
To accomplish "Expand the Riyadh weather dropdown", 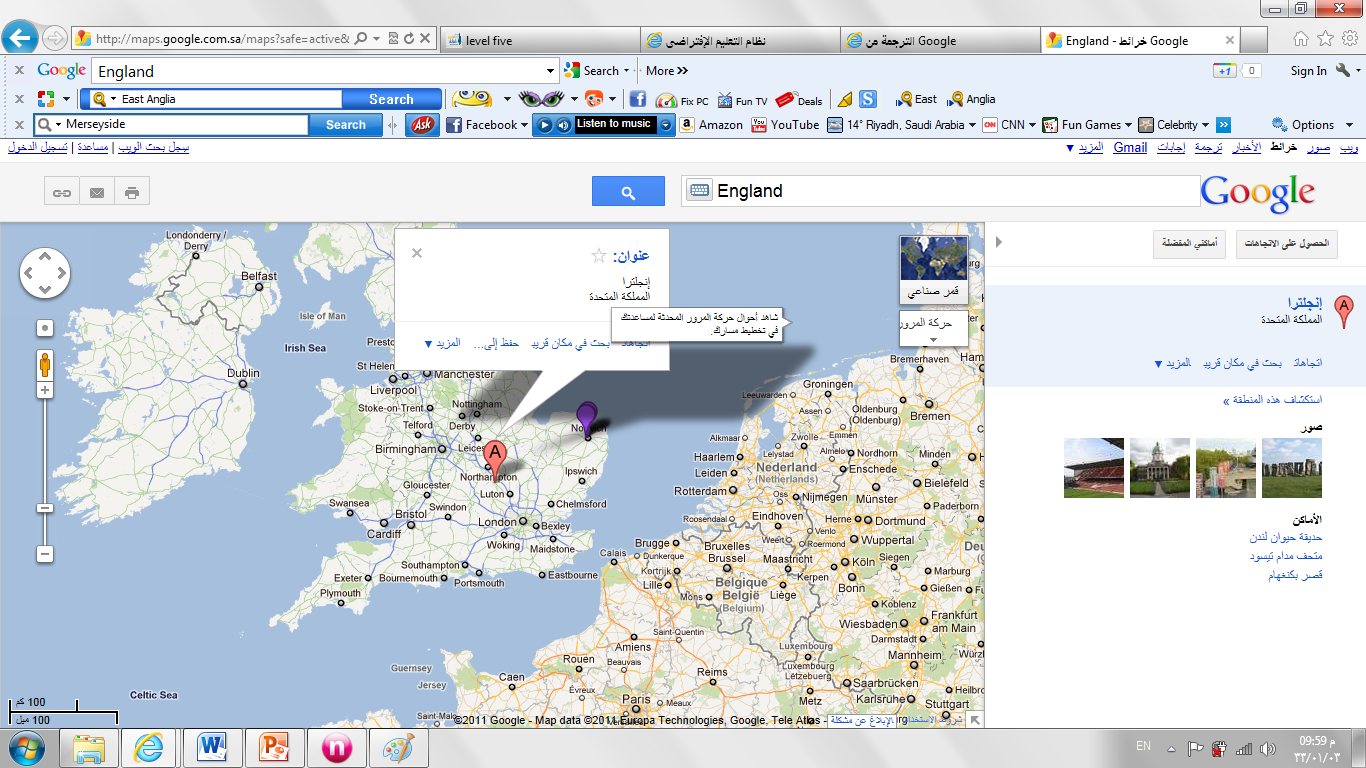I will pos(972,125).
